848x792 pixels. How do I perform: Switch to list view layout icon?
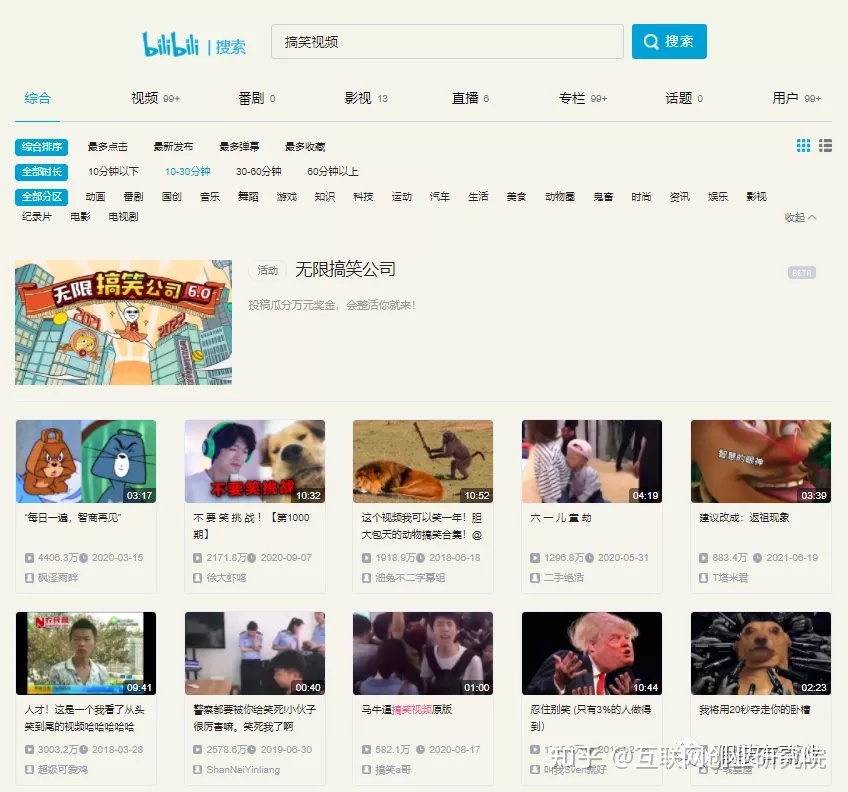(x=825, y=146)
